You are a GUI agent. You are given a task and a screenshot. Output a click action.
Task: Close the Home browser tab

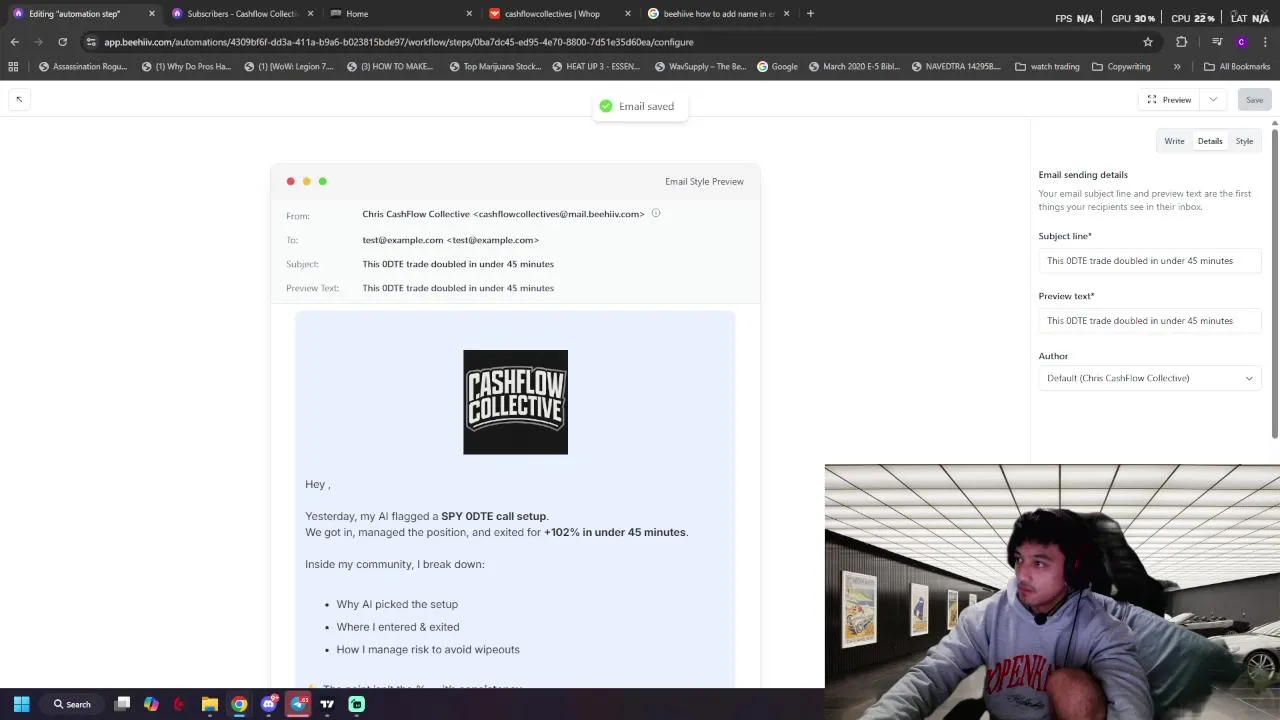pyautogui.click(x=469, y=14)
